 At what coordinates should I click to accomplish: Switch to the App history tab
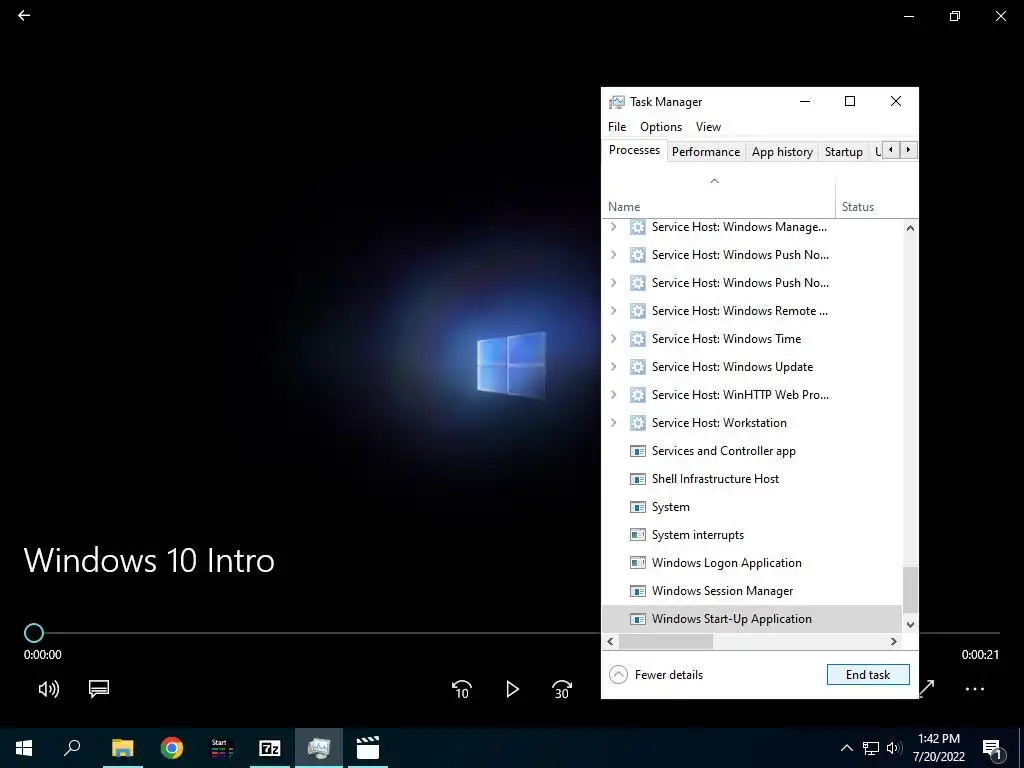tap(782, 152)
